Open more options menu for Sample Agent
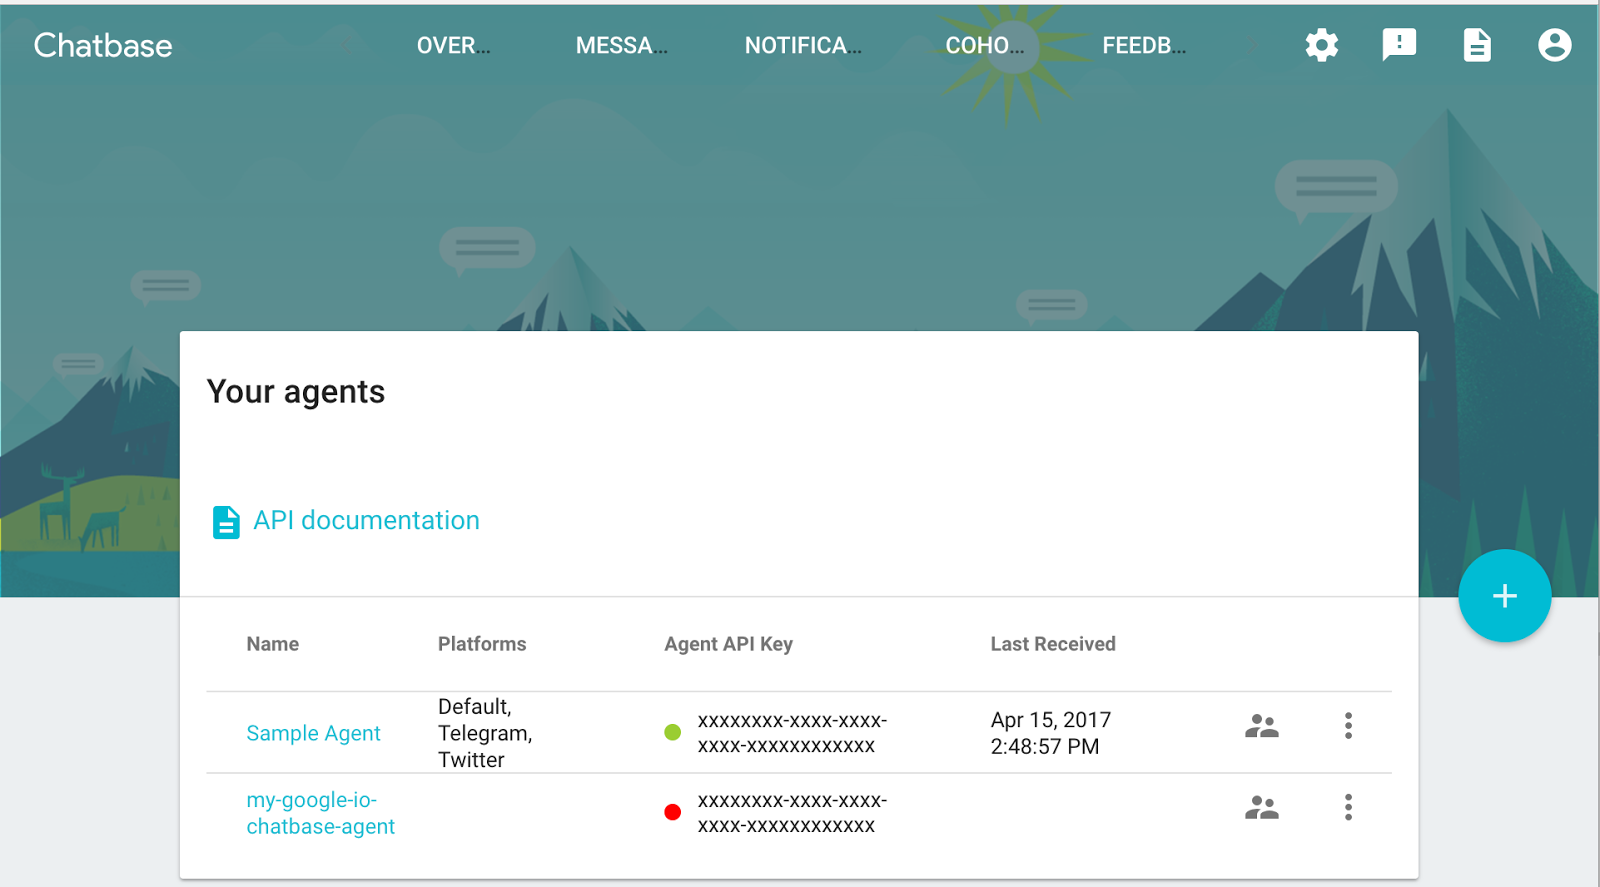 click(x=1348, y=726)
